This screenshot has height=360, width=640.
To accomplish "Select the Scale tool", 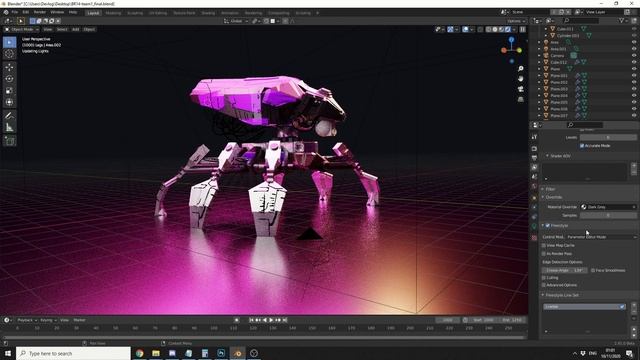I will click(9, 91).
